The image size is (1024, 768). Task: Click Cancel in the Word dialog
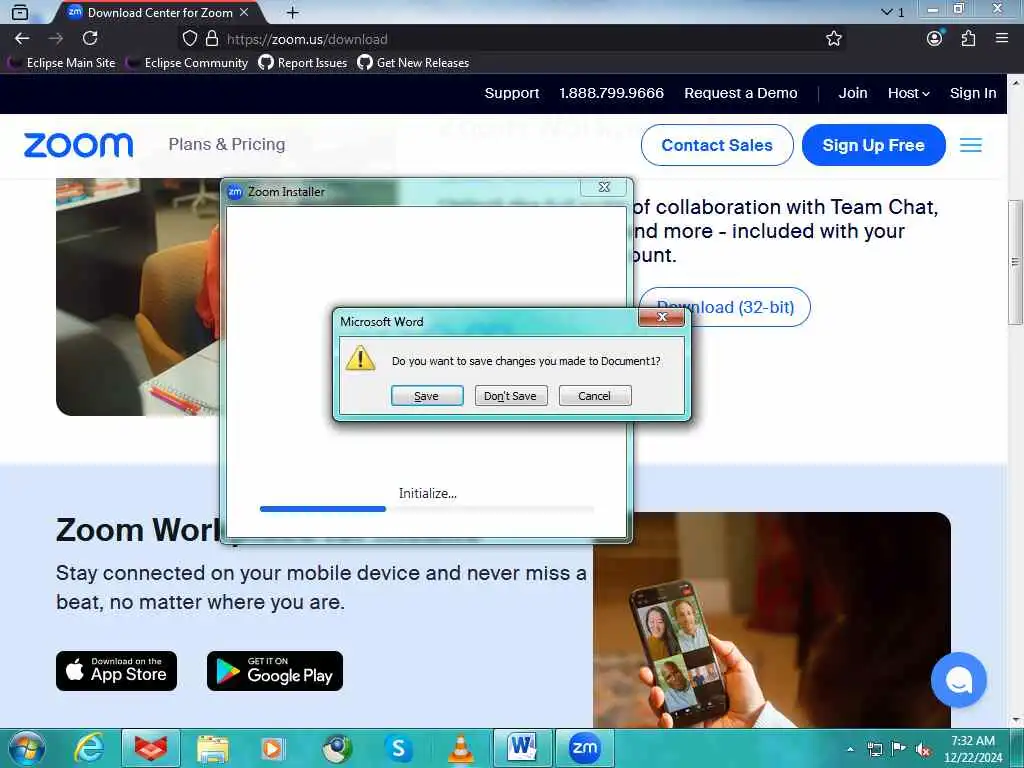(595, 396)
